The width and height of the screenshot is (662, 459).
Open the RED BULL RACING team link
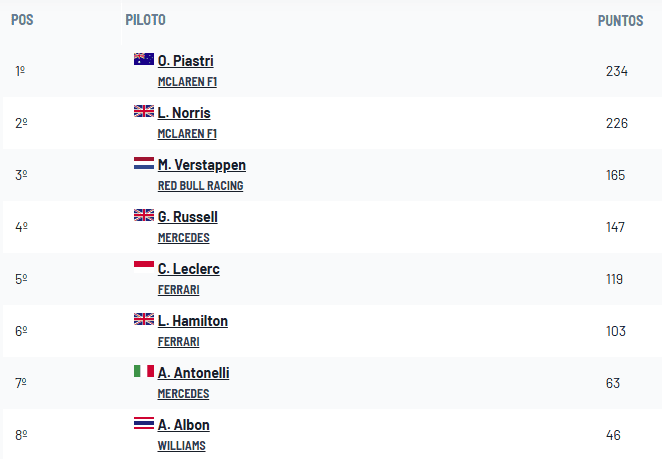click(x=200, y=186)
